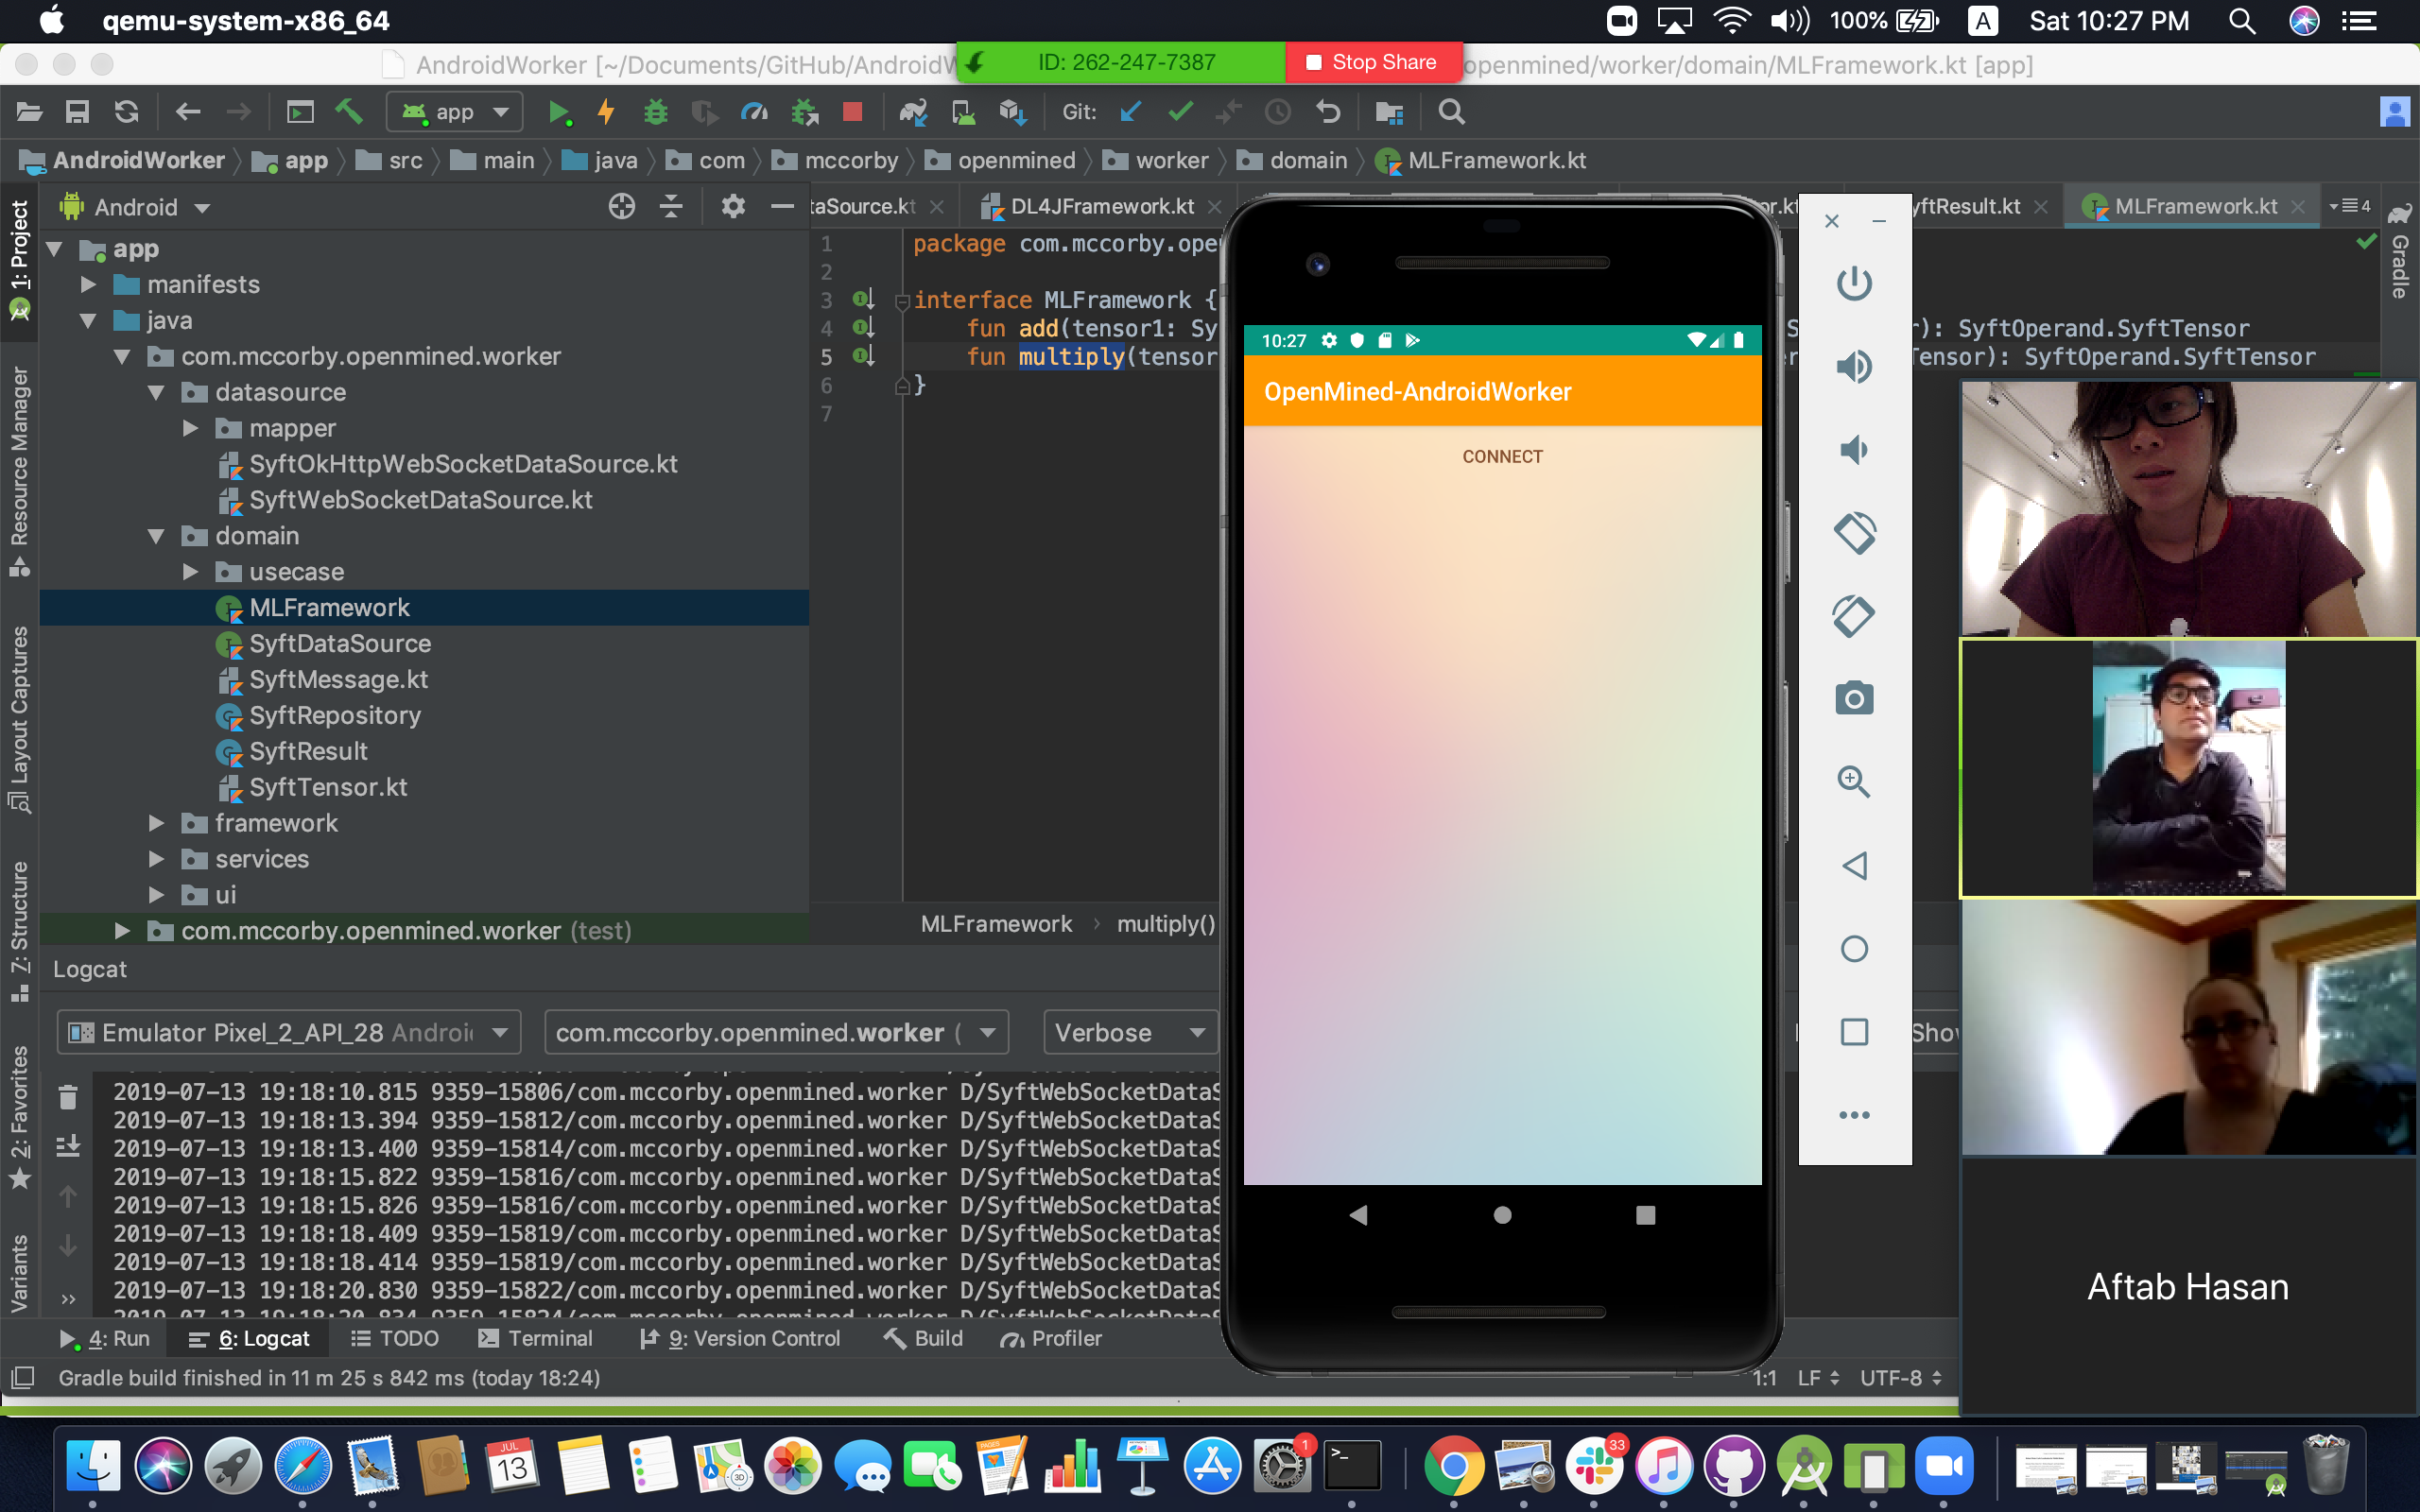Expand the framework folder
2420x1512 pixels.
pyautogui.click(x=156, y=824)
